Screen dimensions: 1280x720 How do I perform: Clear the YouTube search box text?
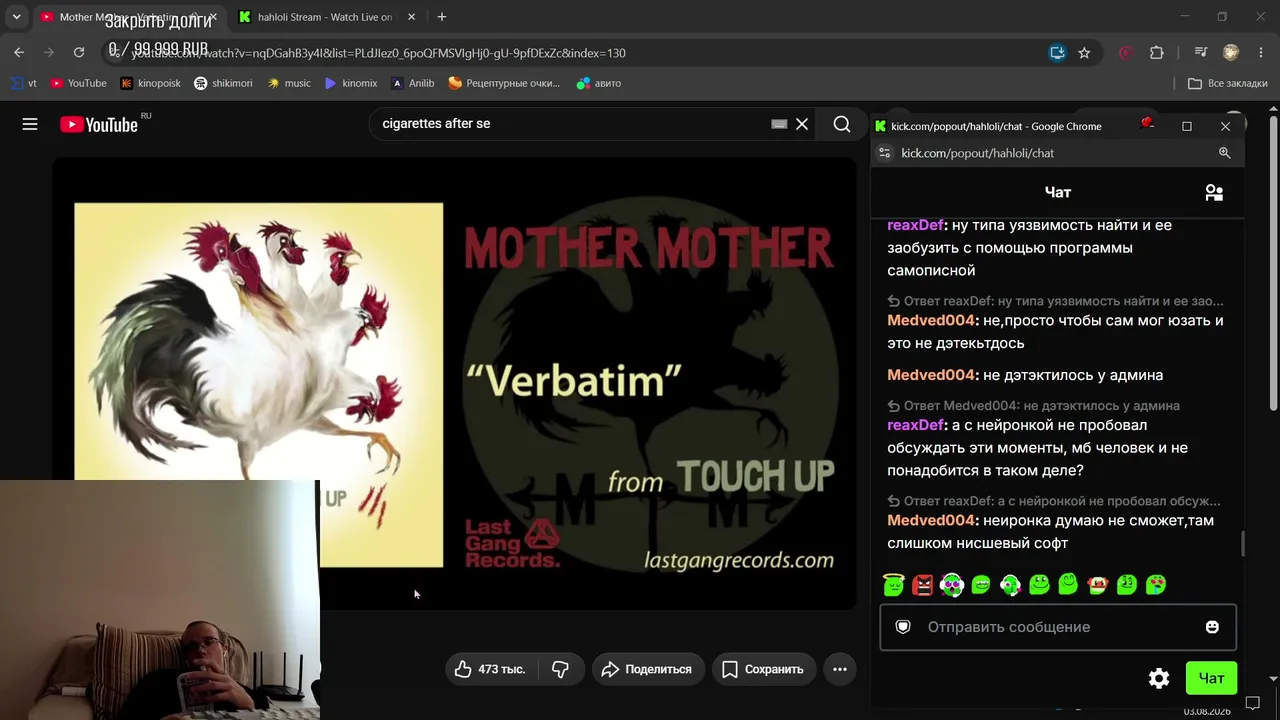[802, 124]
